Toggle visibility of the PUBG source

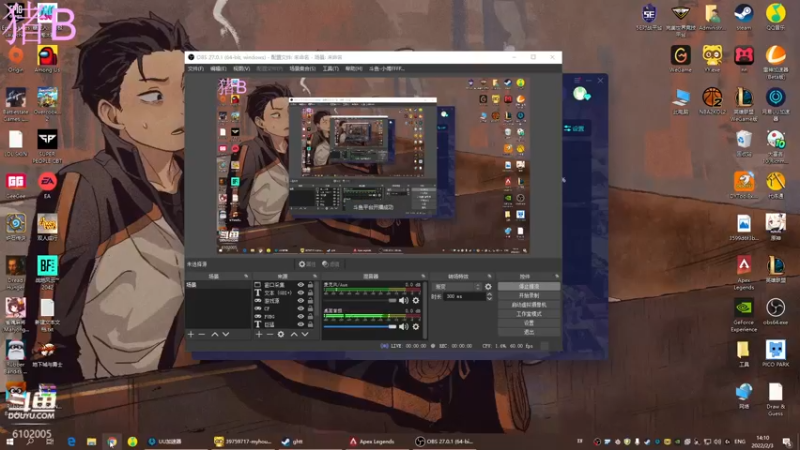(x=301, y=316)
